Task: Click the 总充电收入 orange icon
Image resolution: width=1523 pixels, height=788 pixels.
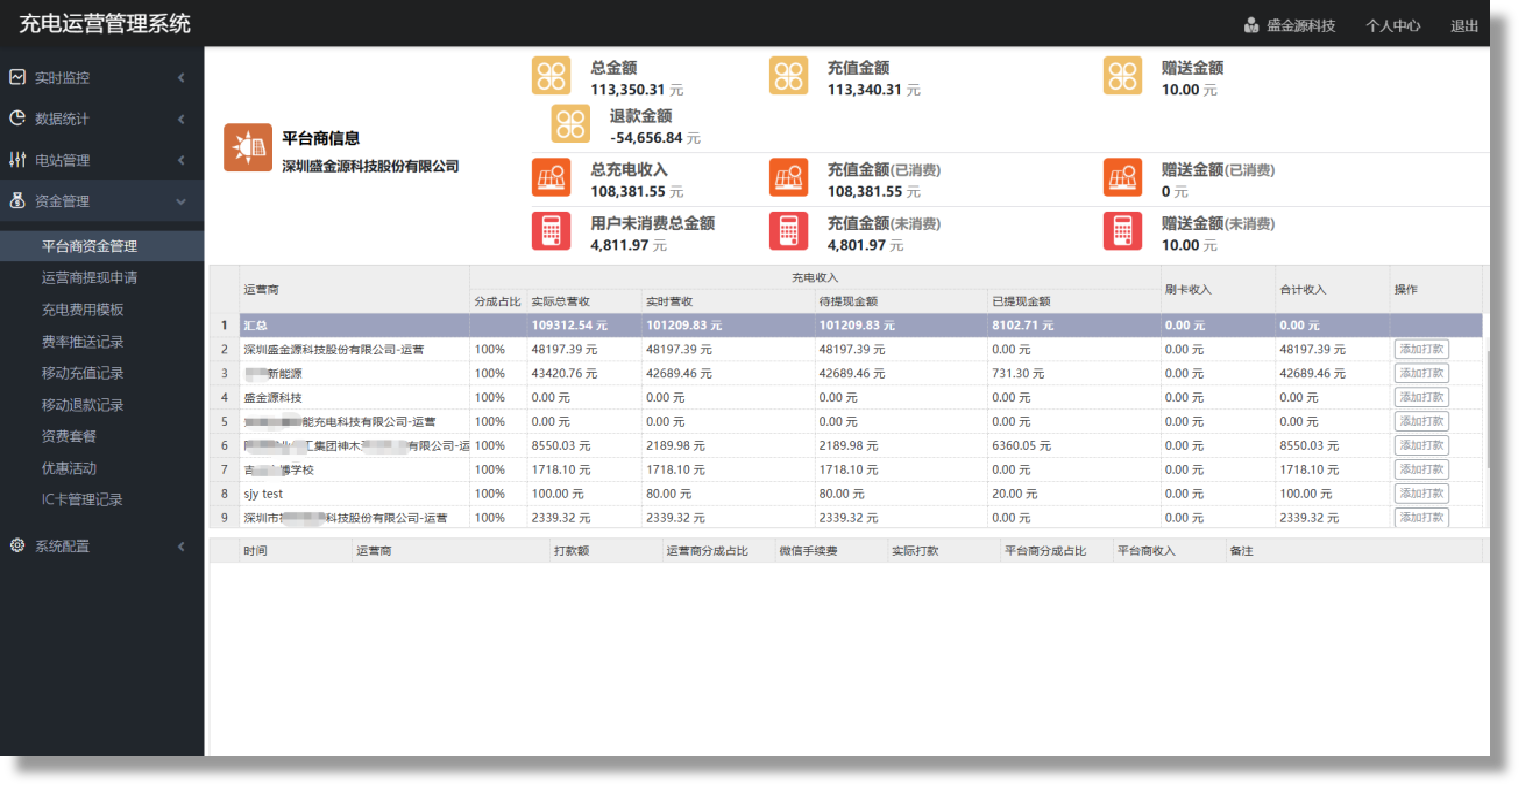Action: click(x=552, y=178)
